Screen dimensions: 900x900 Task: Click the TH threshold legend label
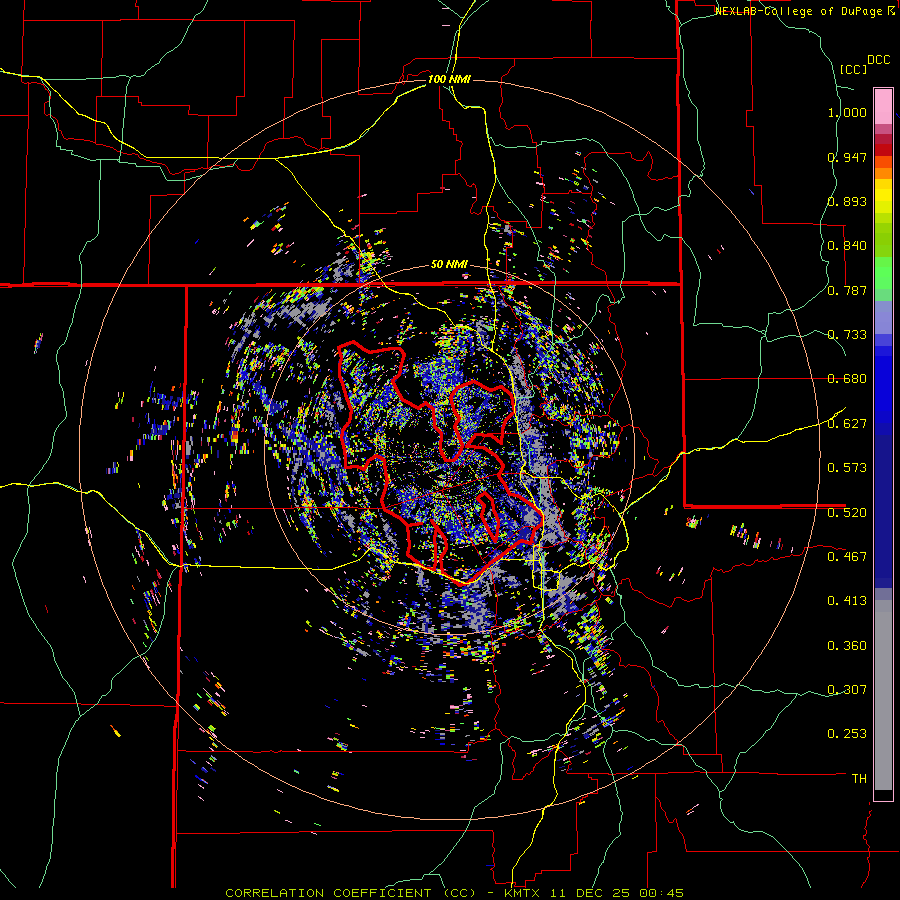(859, 779)
